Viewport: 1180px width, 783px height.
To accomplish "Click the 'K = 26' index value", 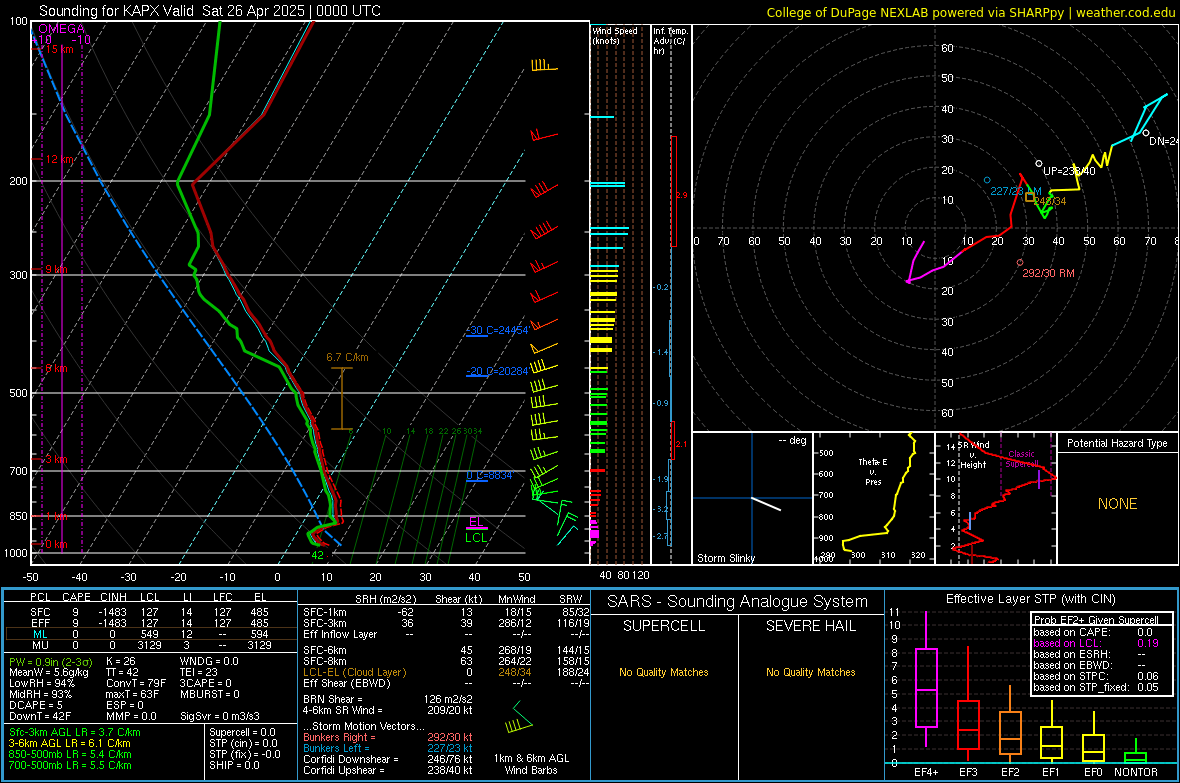I will (121, 661).
